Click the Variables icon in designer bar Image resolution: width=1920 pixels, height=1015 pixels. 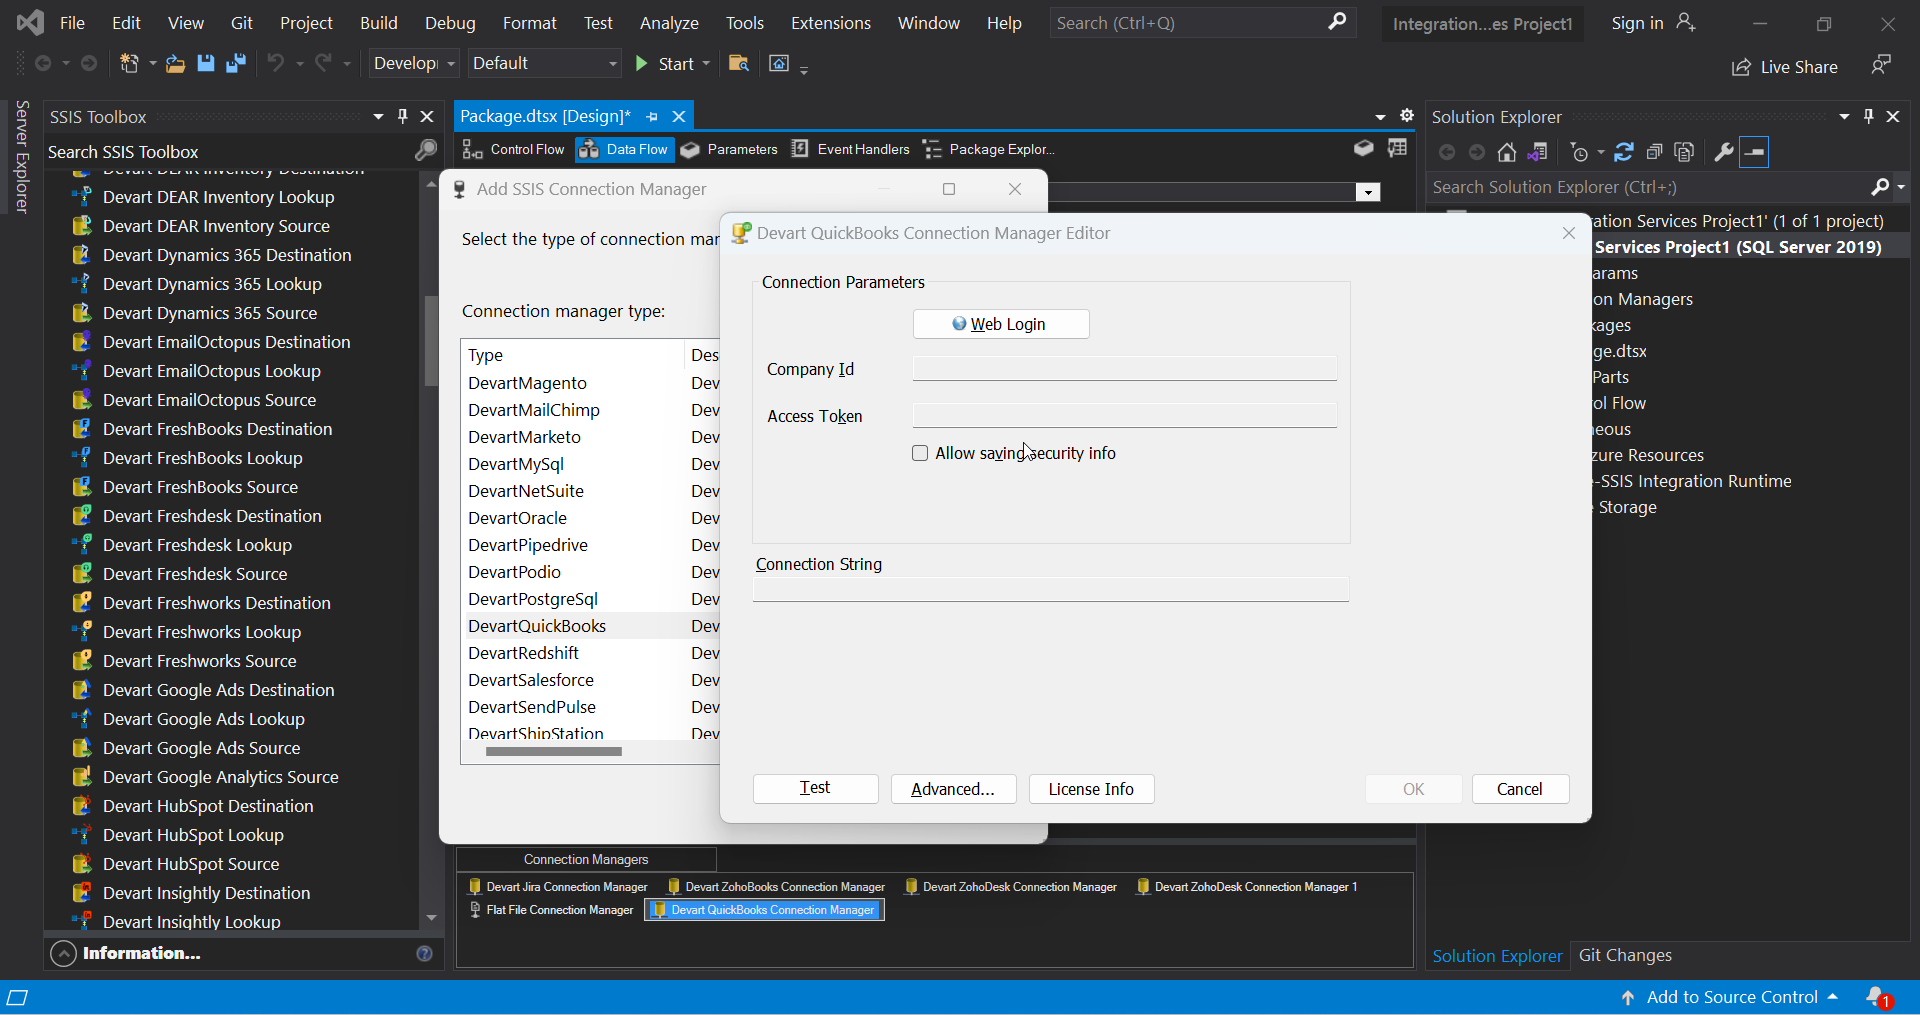click(1397, 149)
